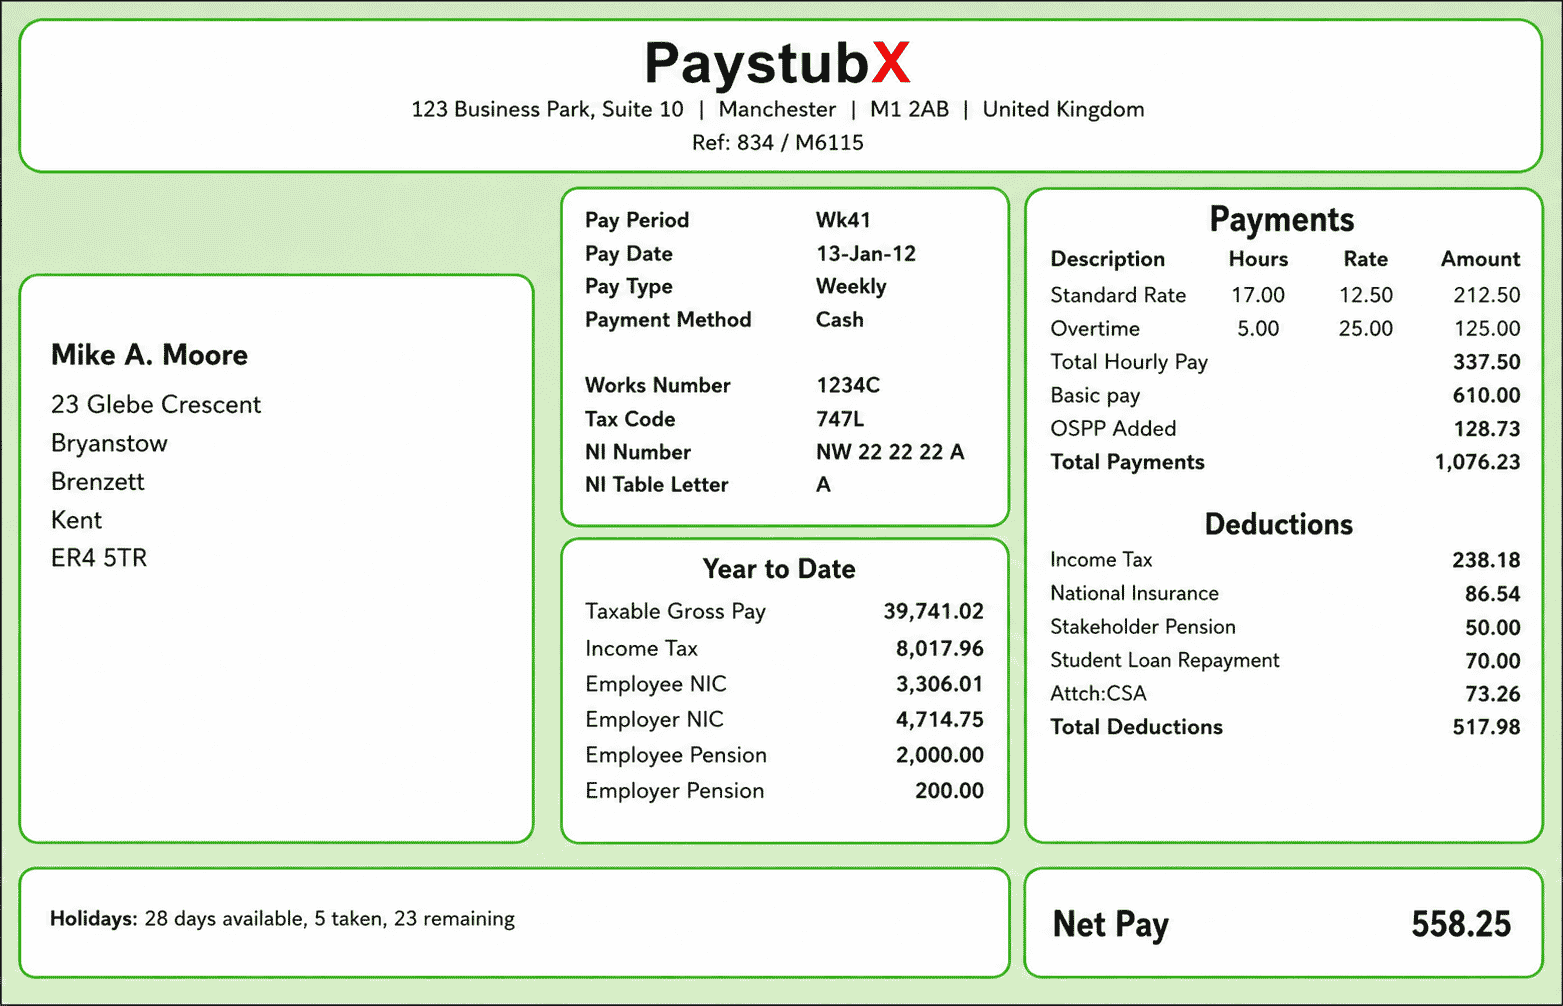1563x1006 pixels.
Task: Click the 'Net Pay' label
Action: 1110,925
